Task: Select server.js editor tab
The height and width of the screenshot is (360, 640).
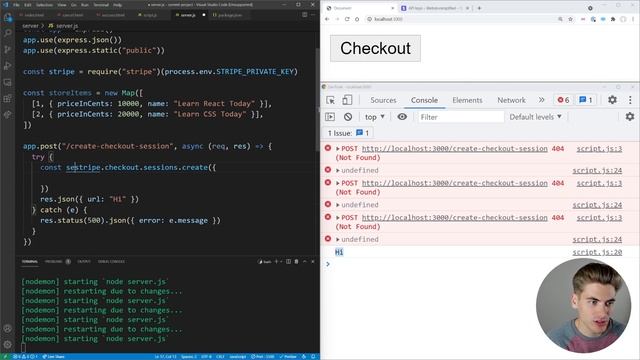Action: point(188,15)
